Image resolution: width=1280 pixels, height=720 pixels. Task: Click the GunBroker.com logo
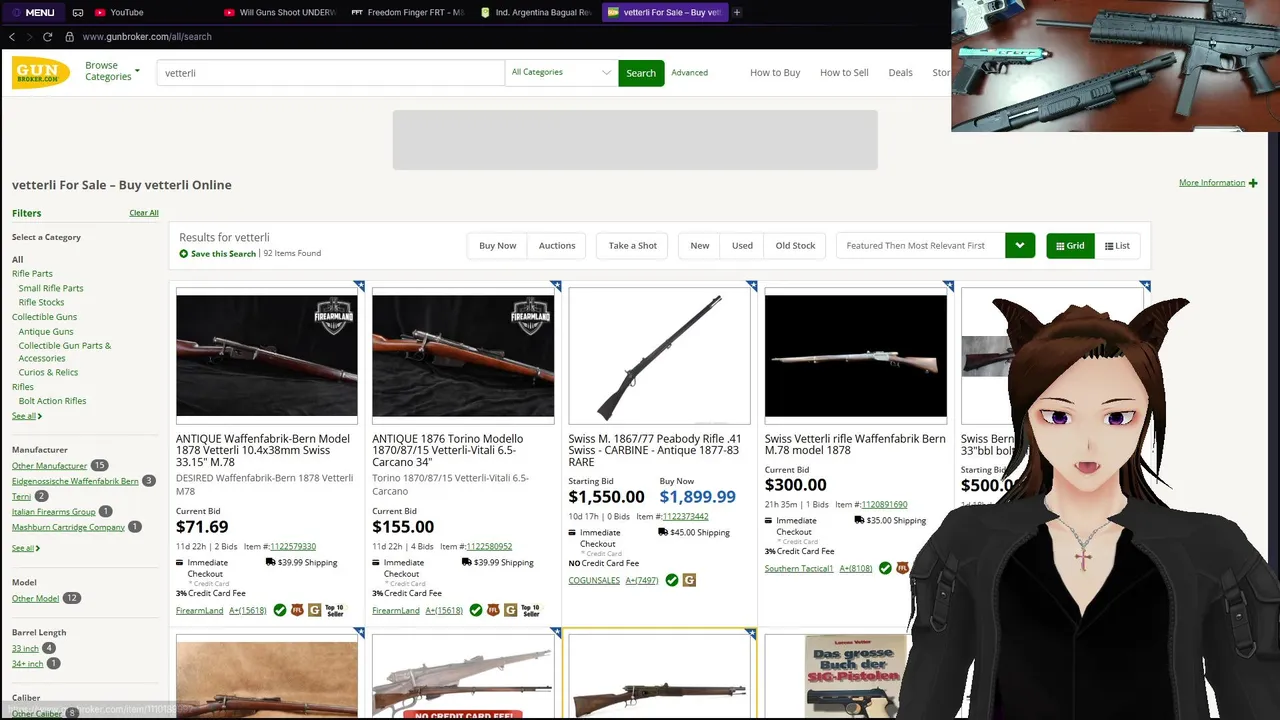(x=41, y=73)
